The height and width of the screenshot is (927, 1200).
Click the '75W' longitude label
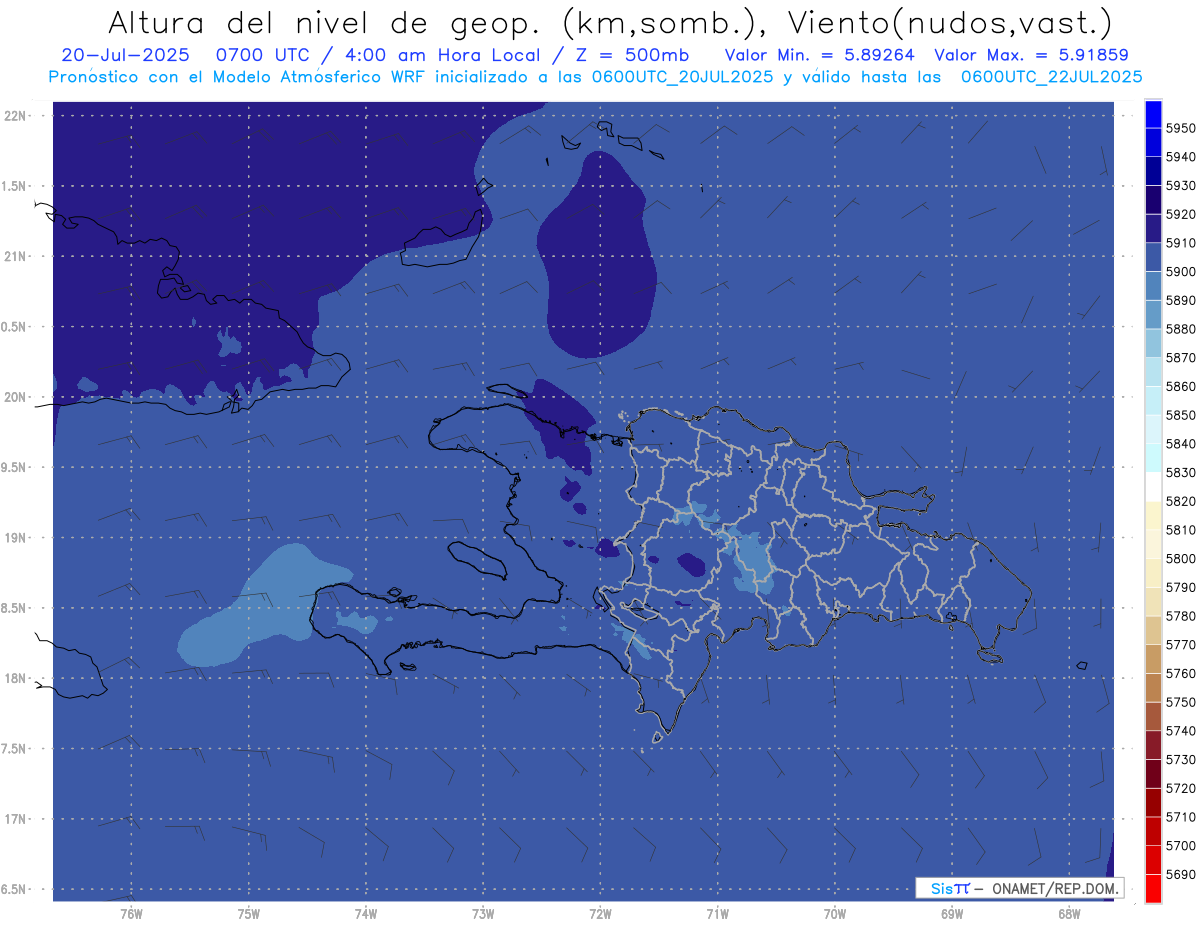249,914
